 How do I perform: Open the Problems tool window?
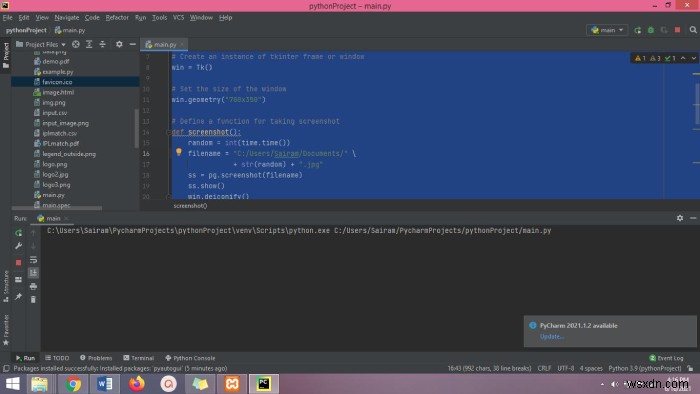pyautogui.click(x=96, y=358)
